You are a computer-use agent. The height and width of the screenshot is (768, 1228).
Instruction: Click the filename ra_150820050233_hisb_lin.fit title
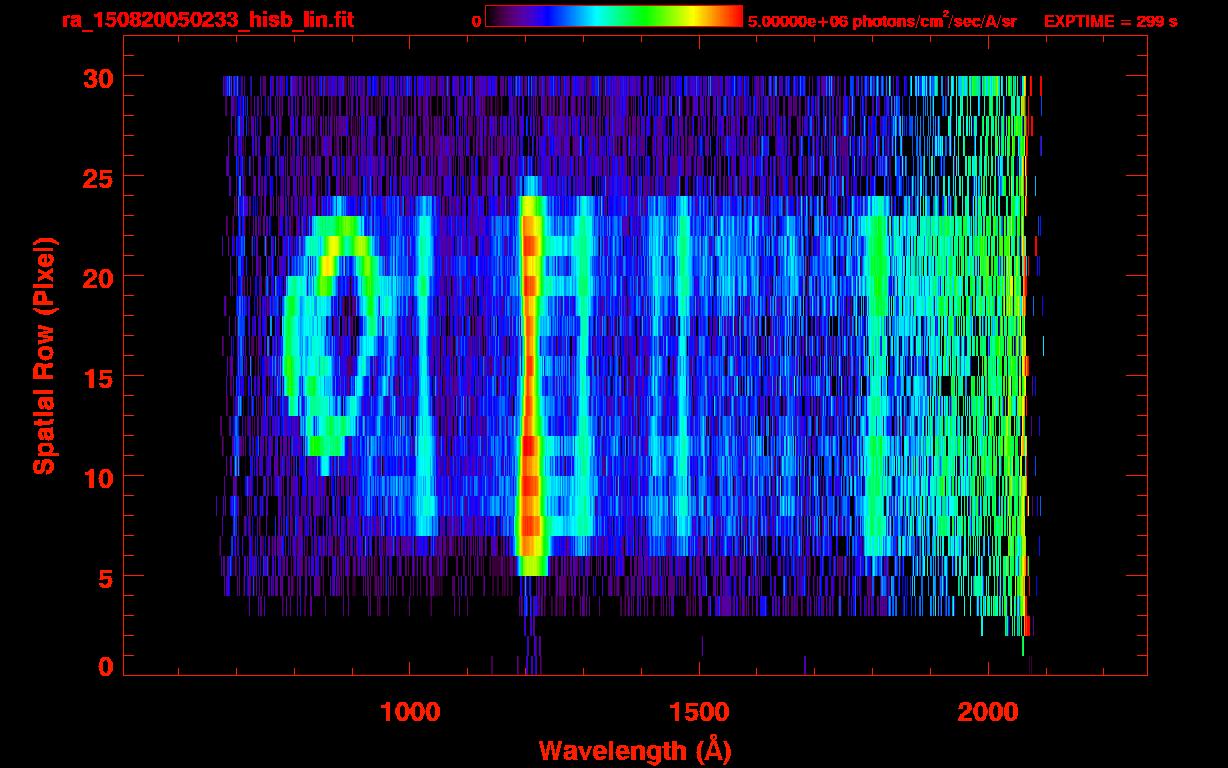(x=207, y=19)
